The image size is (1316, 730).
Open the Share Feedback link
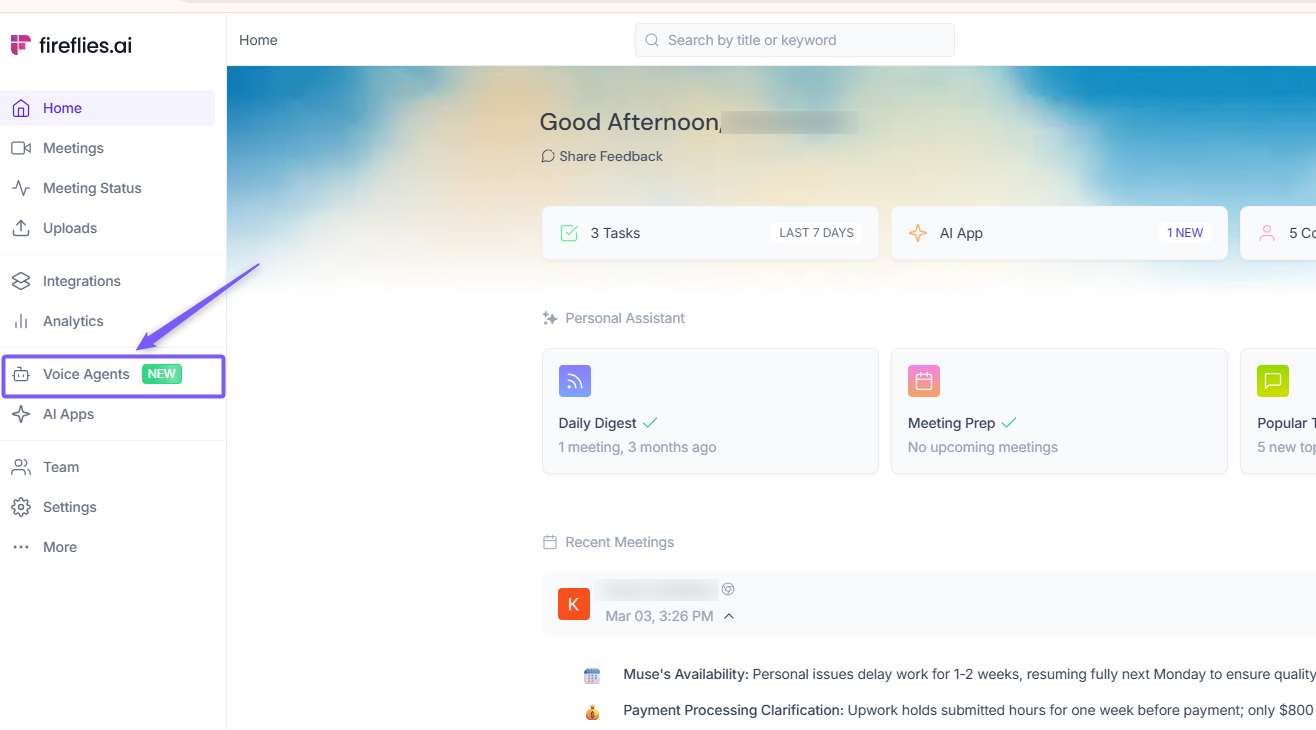click(602, 156)
